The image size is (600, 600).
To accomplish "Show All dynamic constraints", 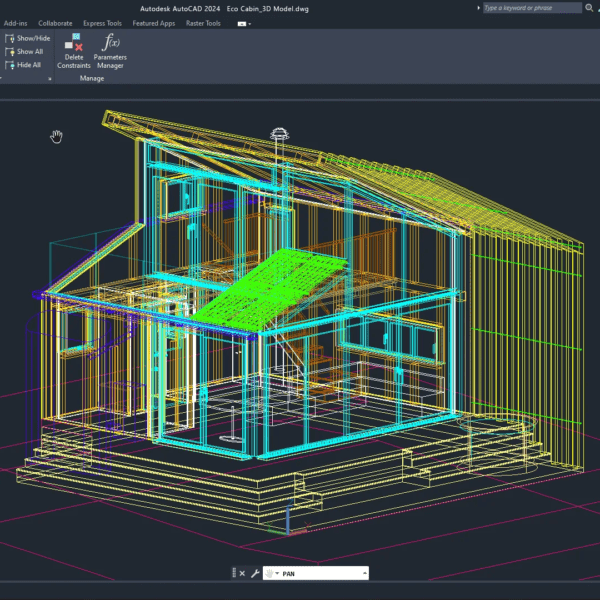I will [28, 51].
